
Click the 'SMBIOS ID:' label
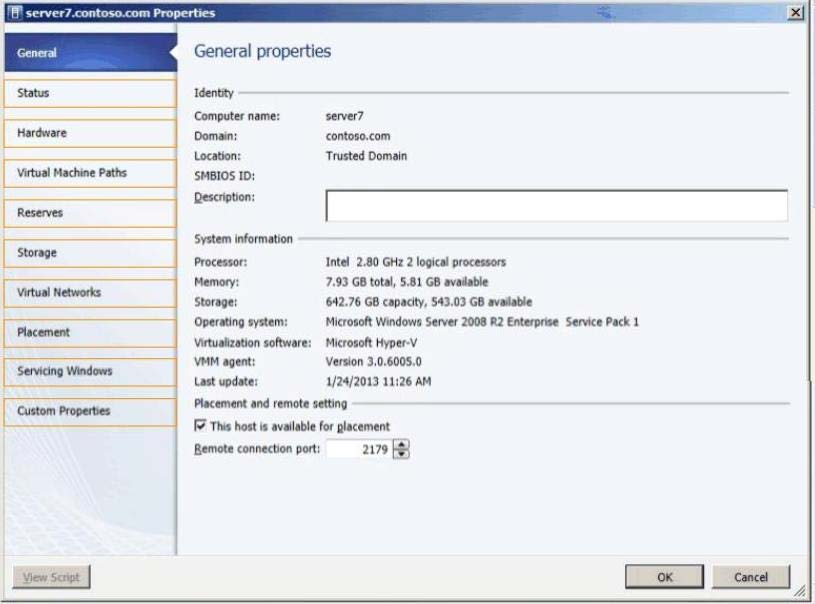225,176
